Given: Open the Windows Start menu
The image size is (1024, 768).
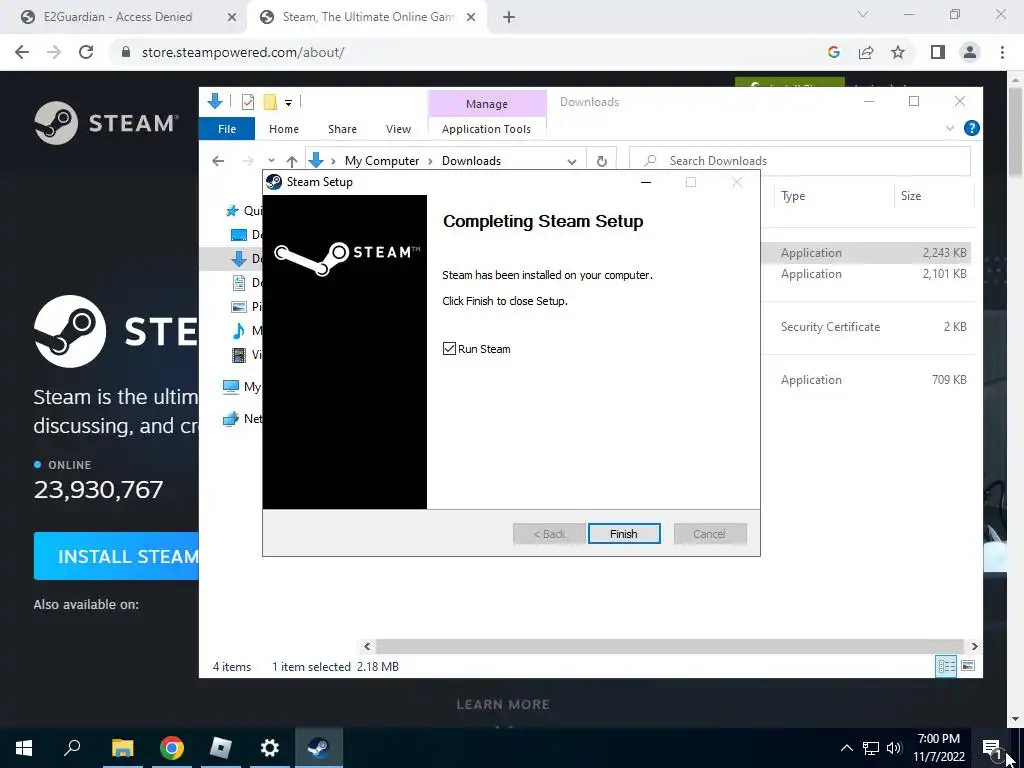Looking at the screenshot, I should point(24,748).
